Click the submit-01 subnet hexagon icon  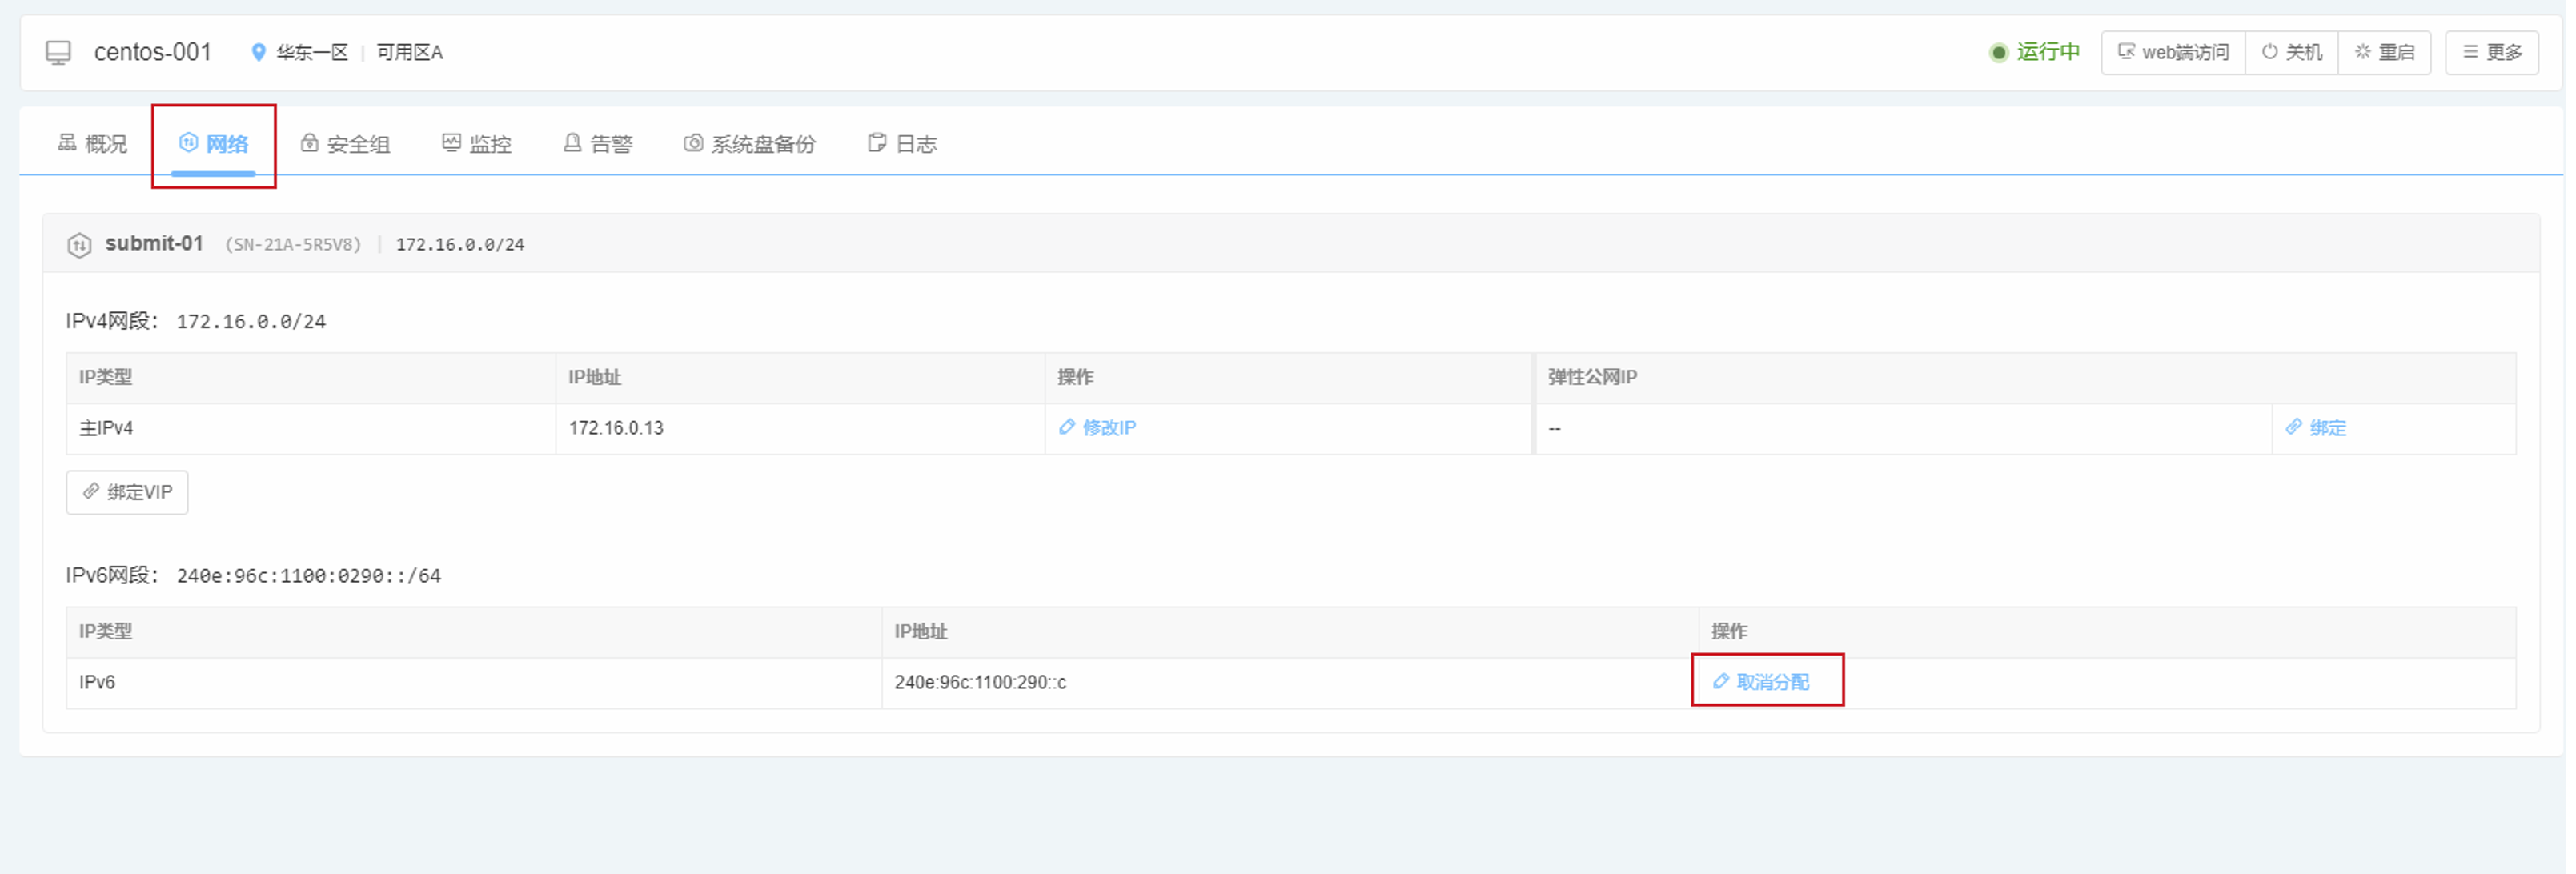[79, 245]
